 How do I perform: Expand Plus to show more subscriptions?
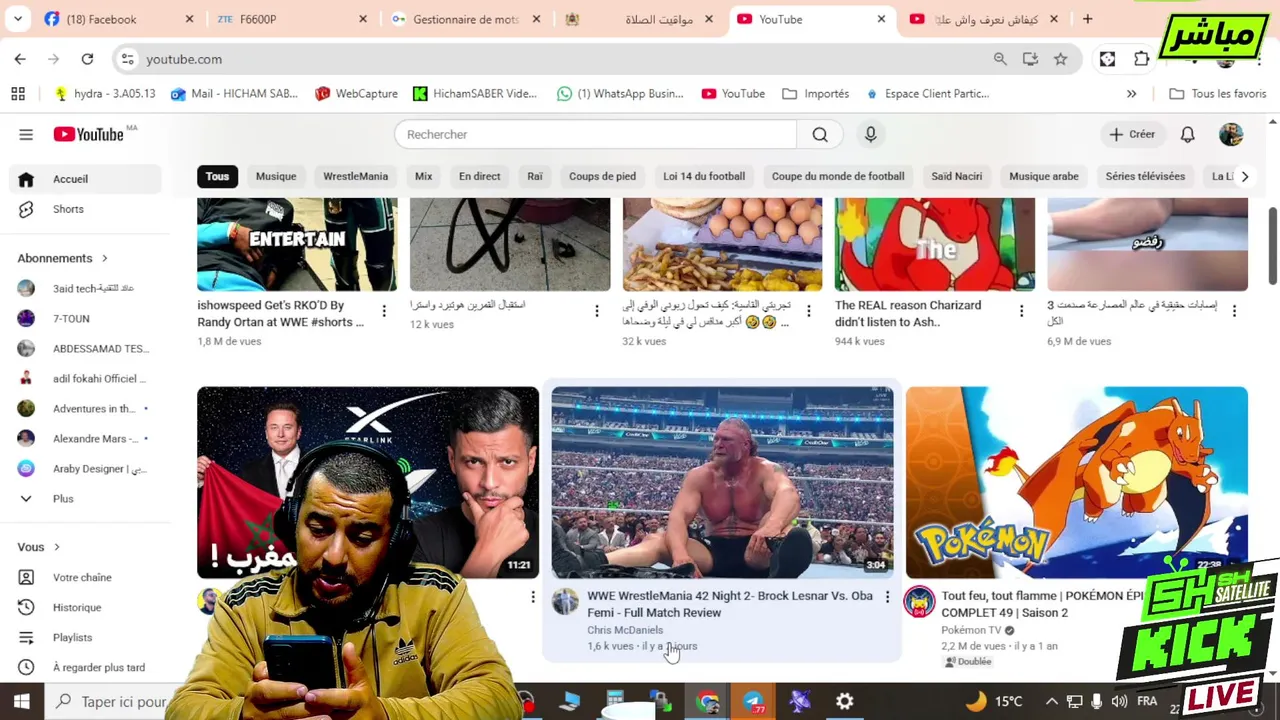click(85, 498)
